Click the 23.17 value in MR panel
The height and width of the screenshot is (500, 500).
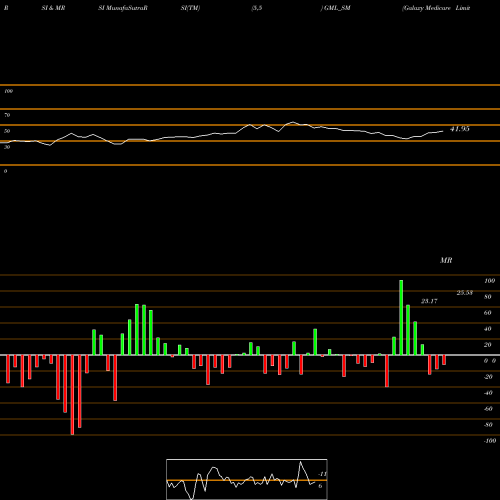pyautogui.click(x=429, y=301)
